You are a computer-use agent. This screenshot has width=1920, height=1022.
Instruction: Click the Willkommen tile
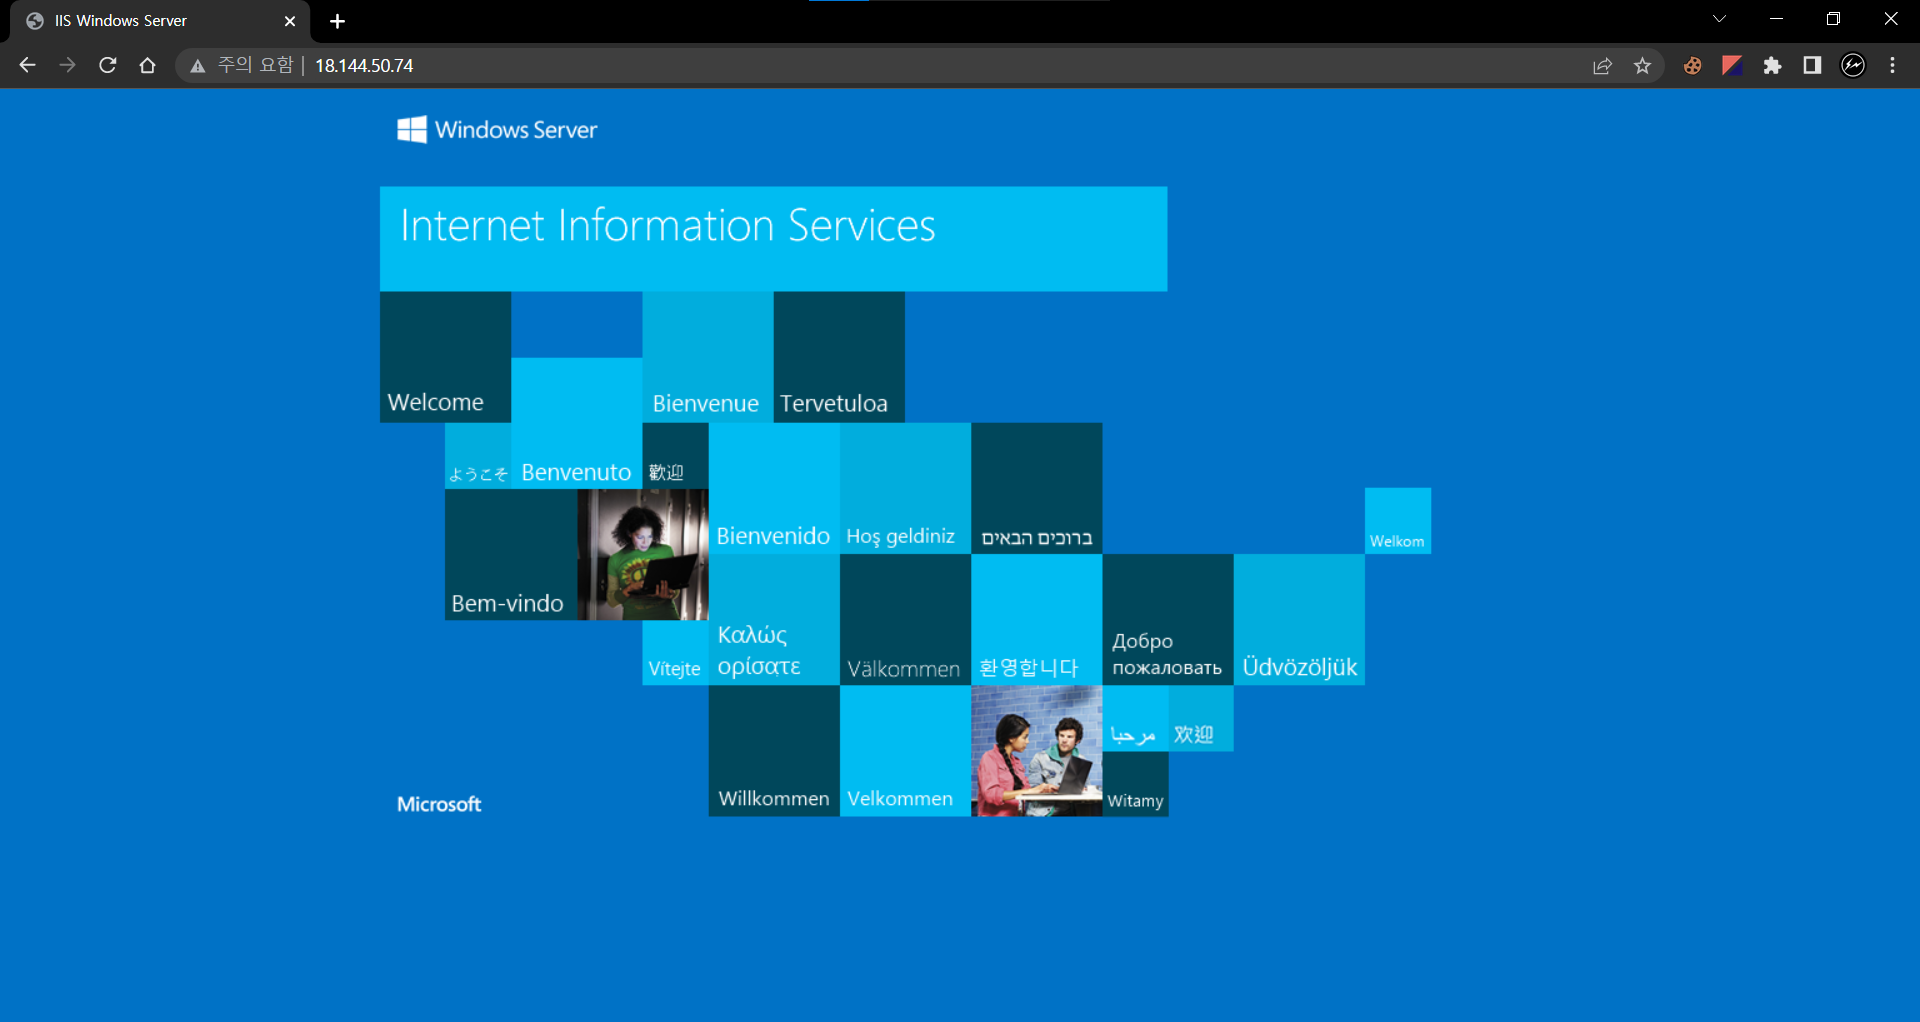coord(774,751)
